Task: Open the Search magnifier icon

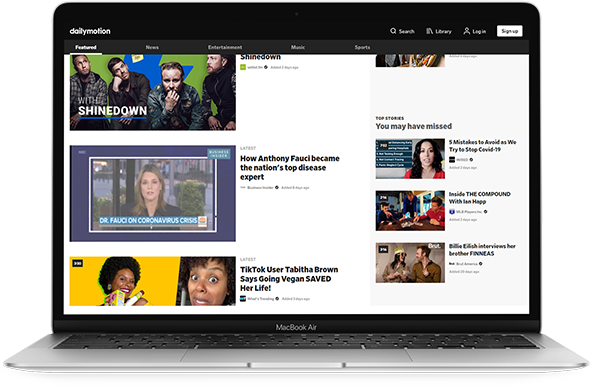Action: point(393,31)
